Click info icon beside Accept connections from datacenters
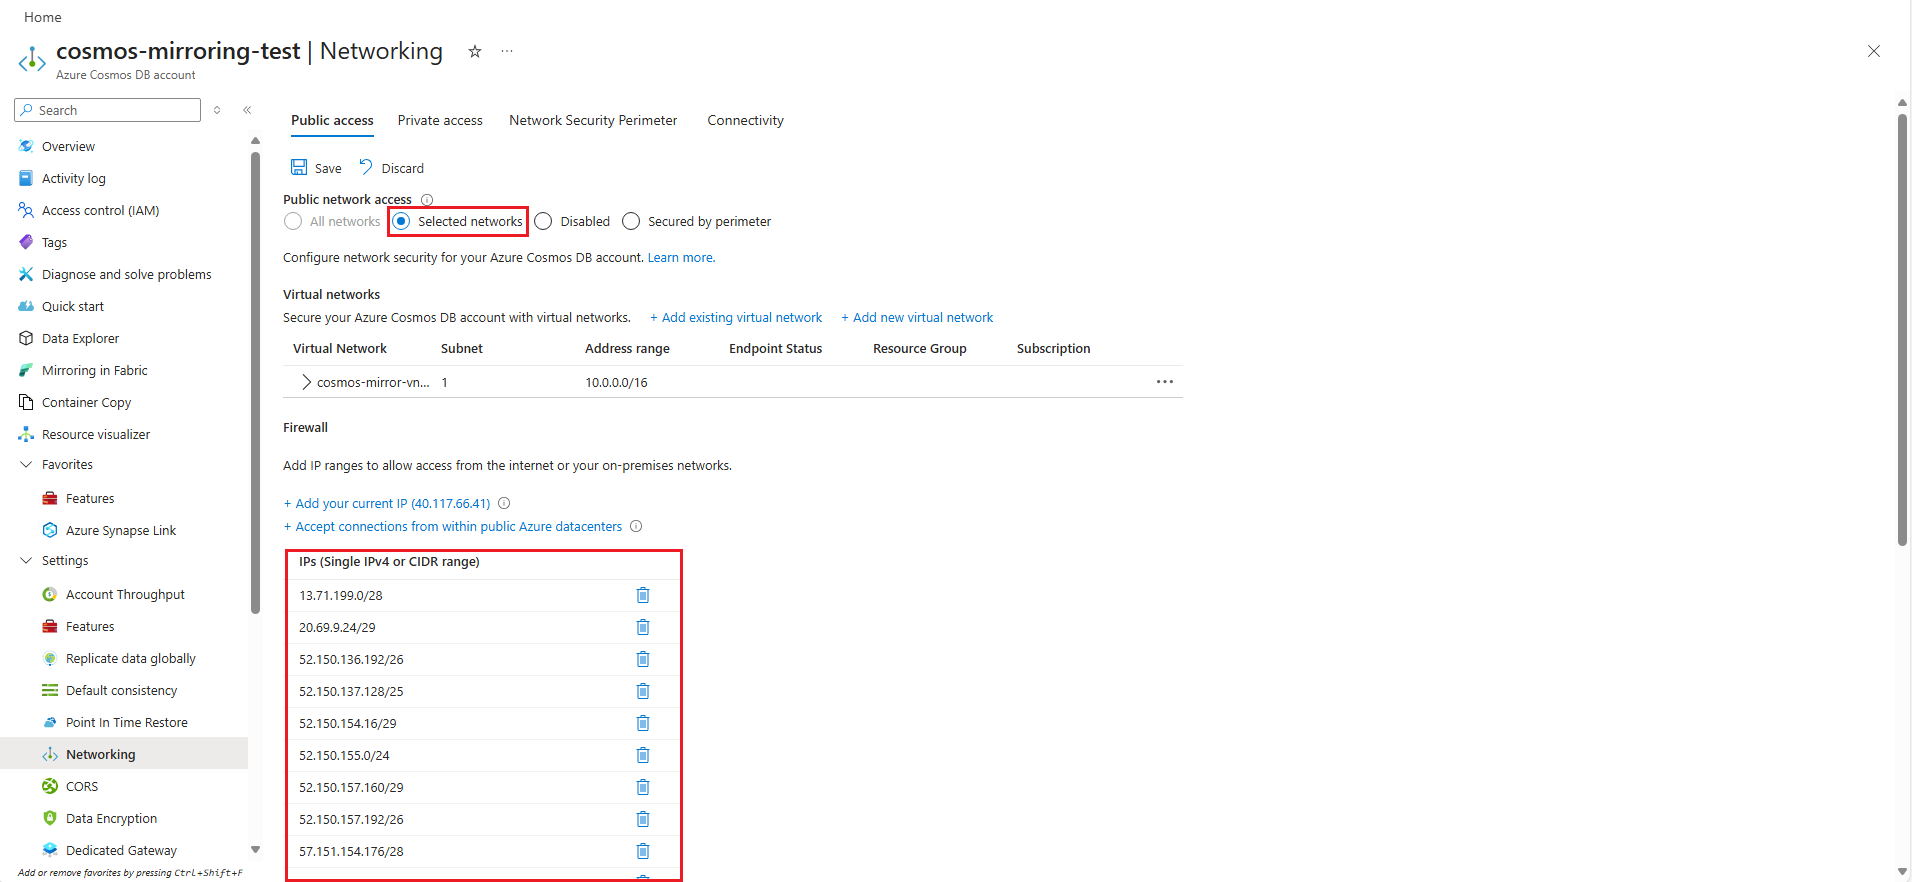Image resolution: width=1912 pixels, height=882 pixels. tap(636, 526)
